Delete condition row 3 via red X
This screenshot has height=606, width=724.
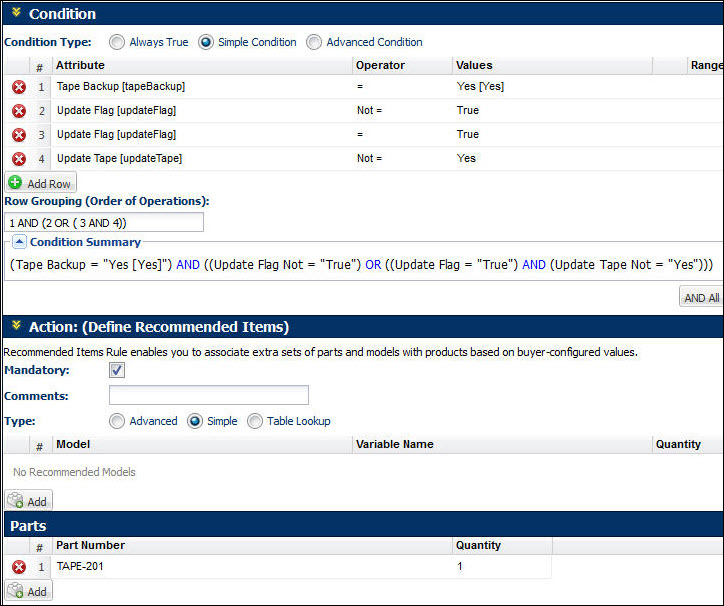[18, 135]
